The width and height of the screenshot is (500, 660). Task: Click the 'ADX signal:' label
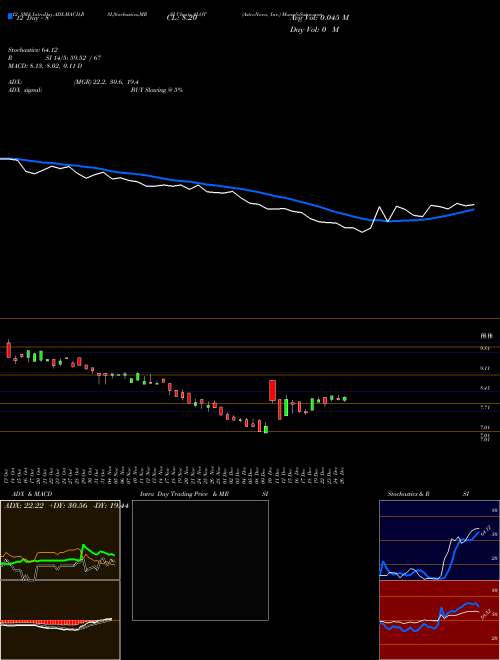(x=25, y=90)
